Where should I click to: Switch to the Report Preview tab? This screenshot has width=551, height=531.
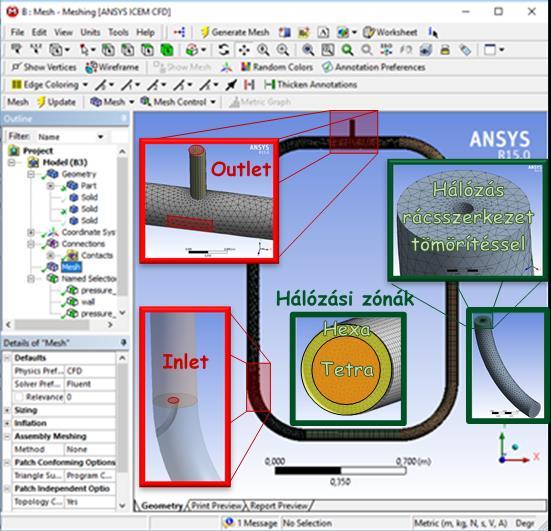click(278, 506)
